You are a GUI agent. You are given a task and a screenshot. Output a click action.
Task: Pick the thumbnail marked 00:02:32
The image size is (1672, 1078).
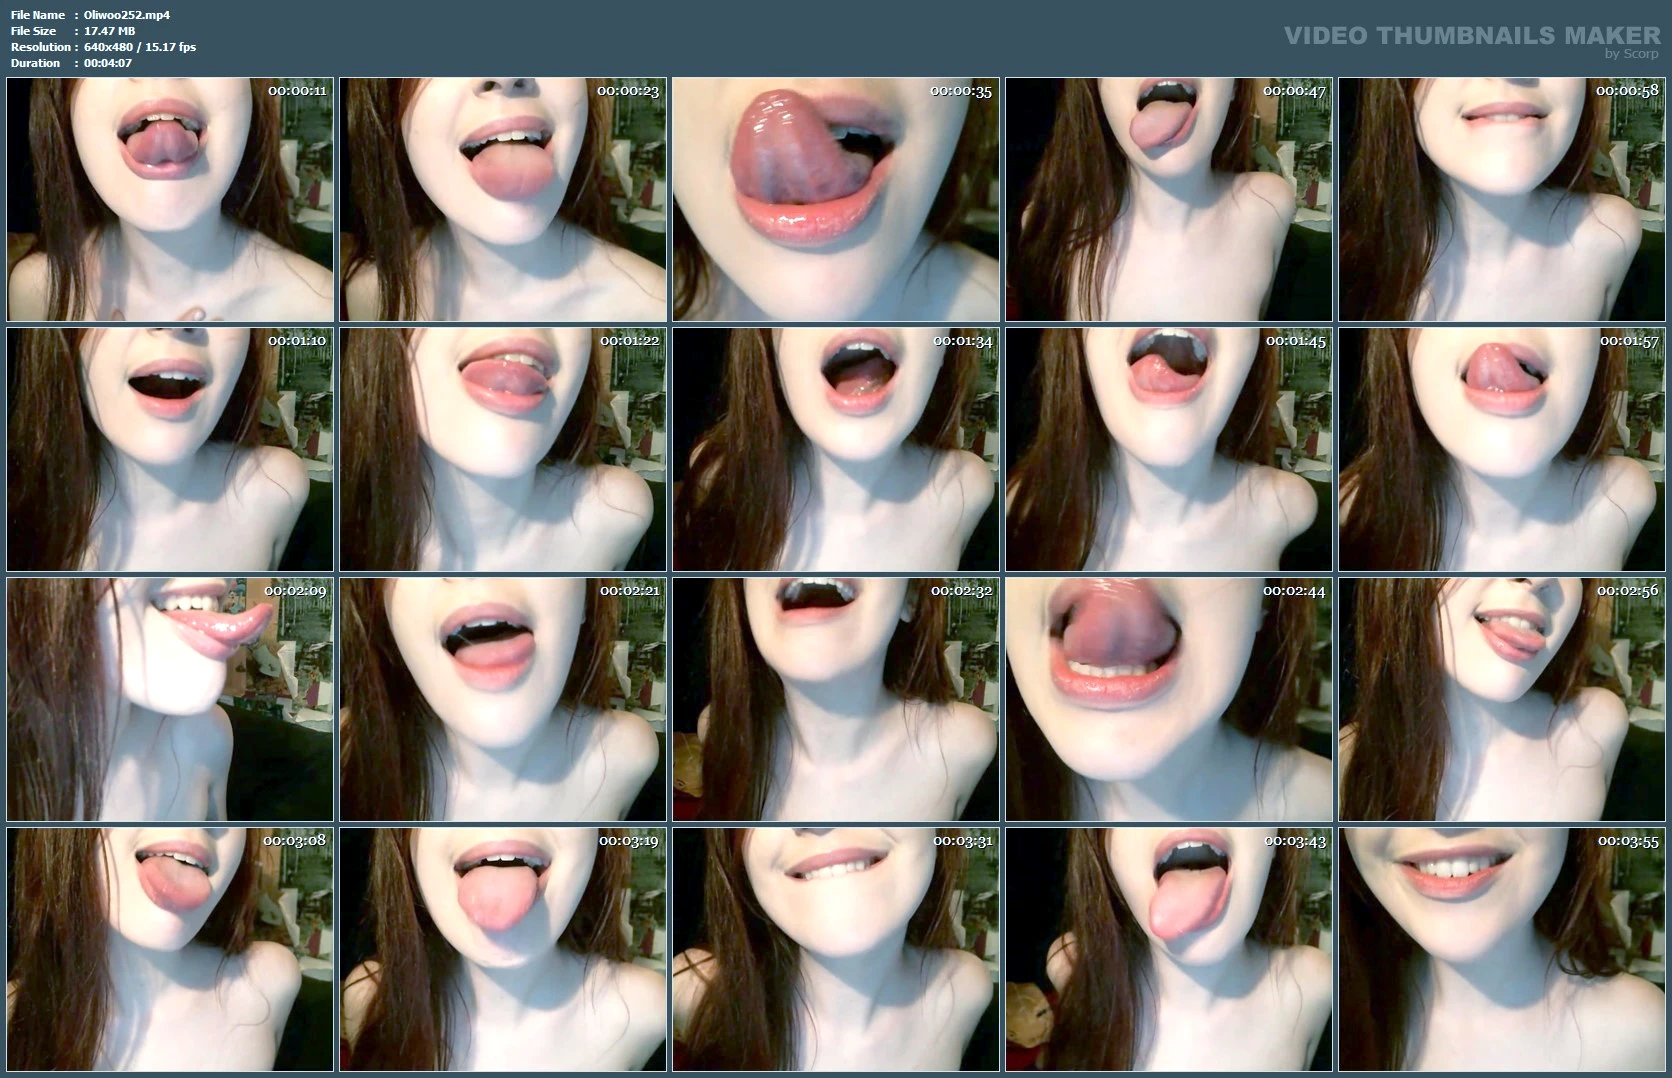point(836,699)
